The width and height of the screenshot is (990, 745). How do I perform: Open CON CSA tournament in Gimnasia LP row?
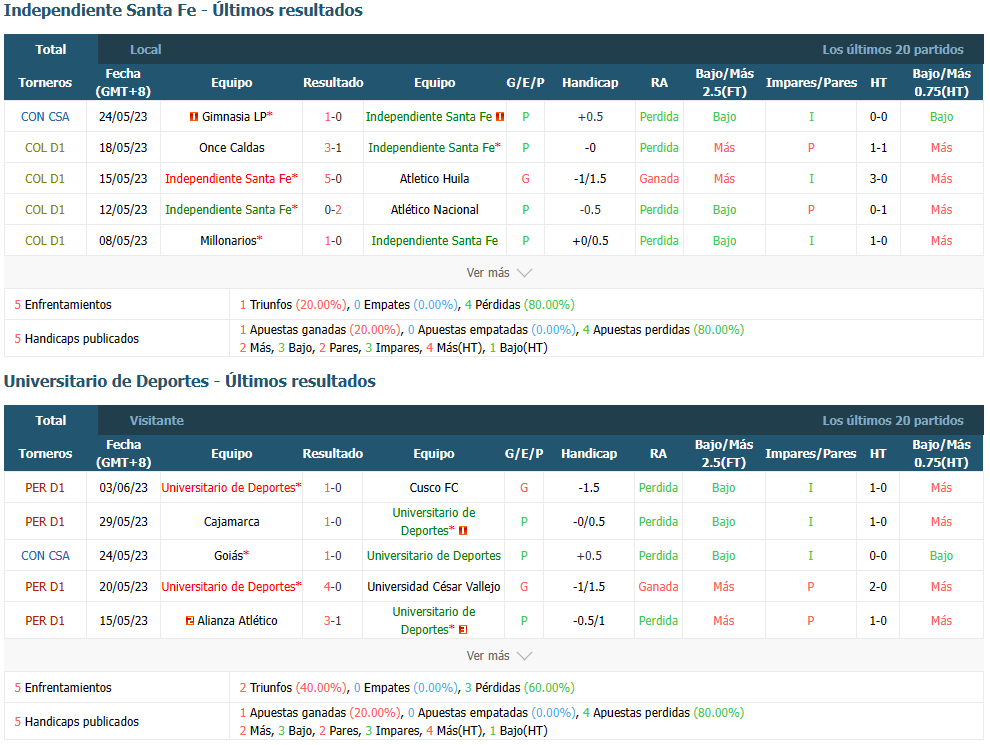45,117
